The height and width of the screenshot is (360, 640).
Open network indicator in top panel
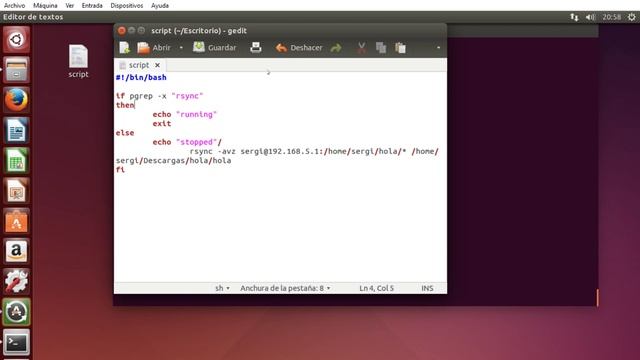point(574,17)
